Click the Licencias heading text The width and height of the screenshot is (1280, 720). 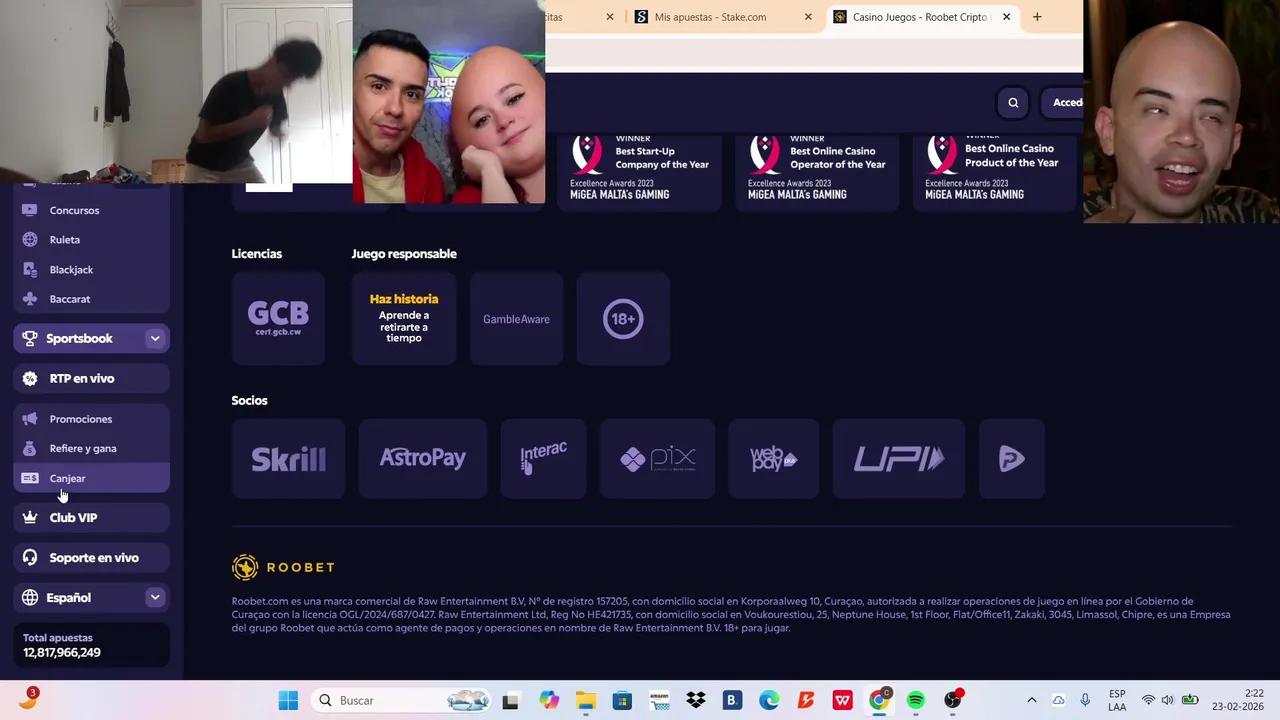[257, 254]
